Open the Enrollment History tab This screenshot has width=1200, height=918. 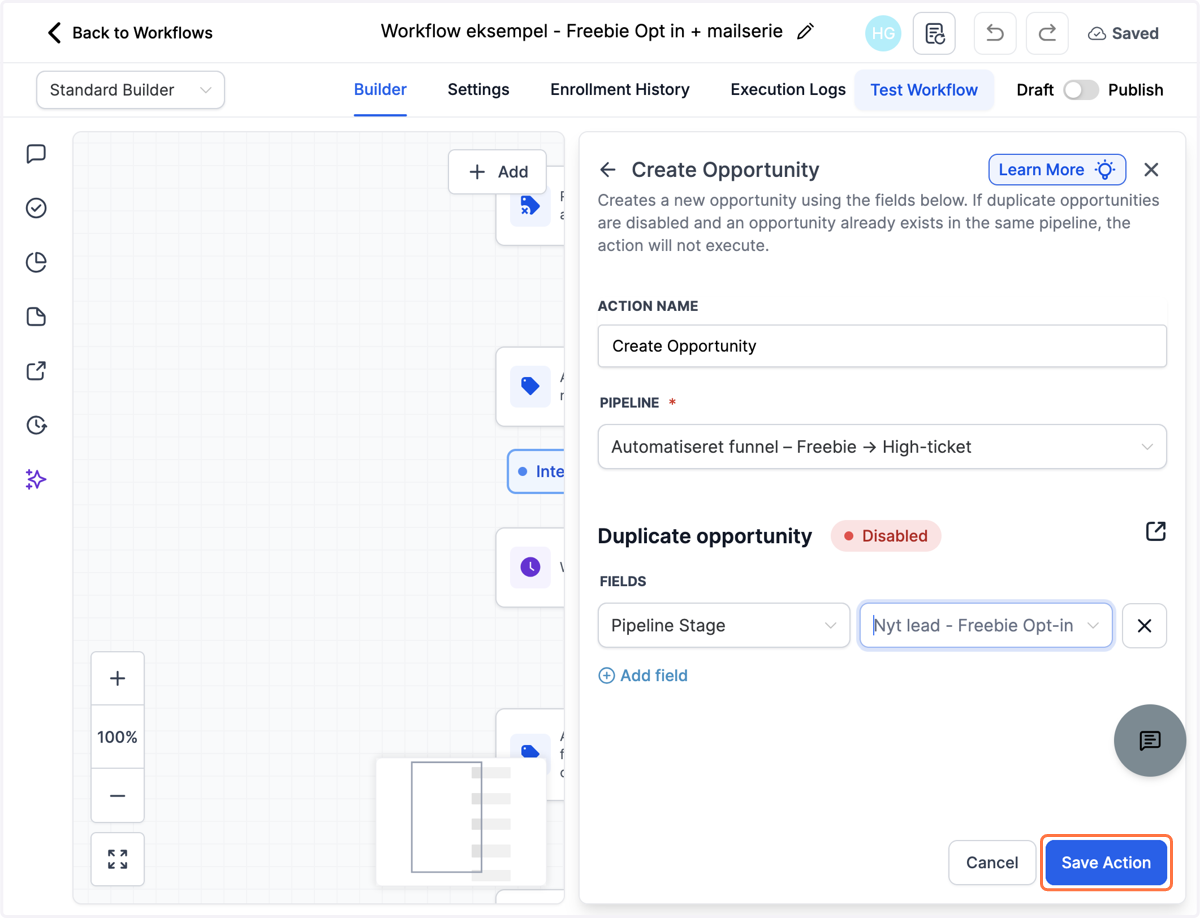[x=620, y=90]
